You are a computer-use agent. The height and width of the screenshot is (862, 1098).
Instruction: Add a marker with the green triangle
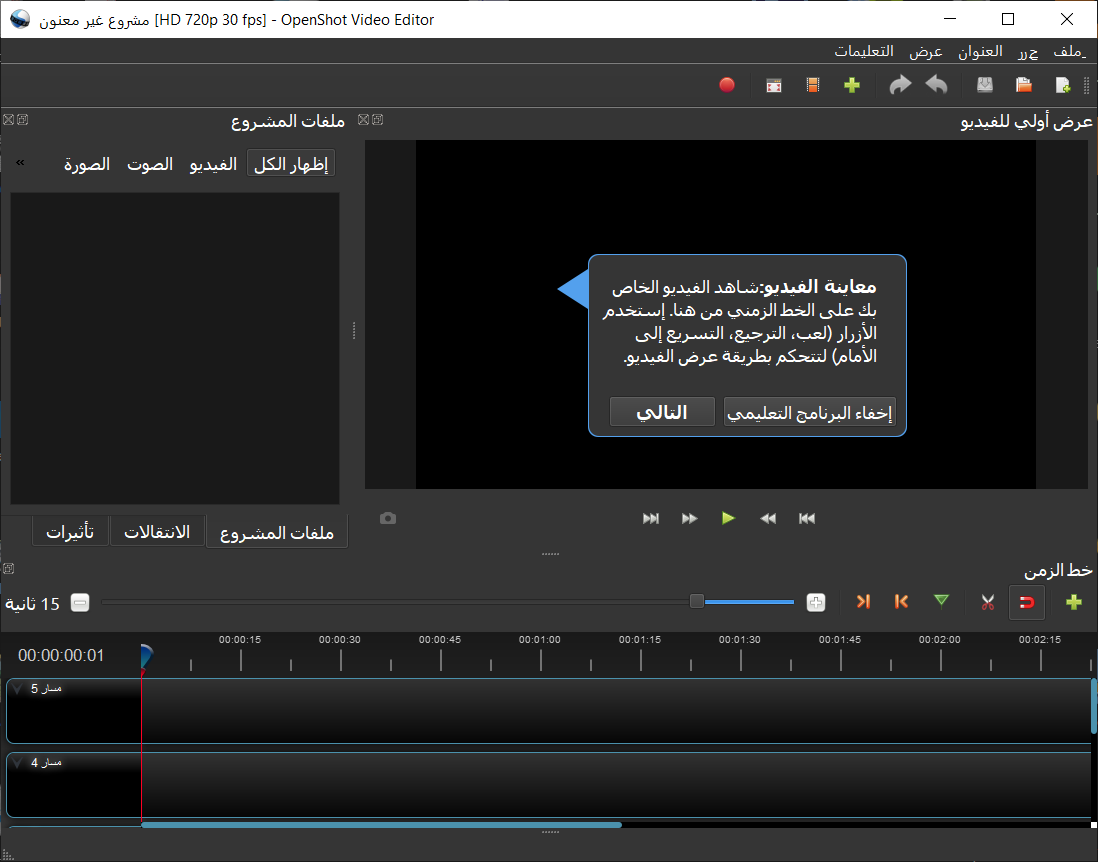(941, 602)
